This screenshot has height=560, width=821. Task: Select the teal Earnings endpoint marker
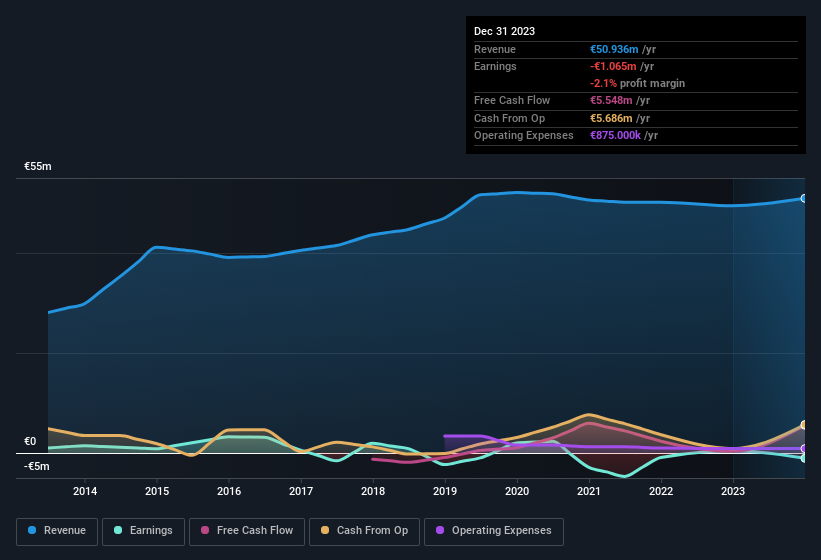coord(804,458)
